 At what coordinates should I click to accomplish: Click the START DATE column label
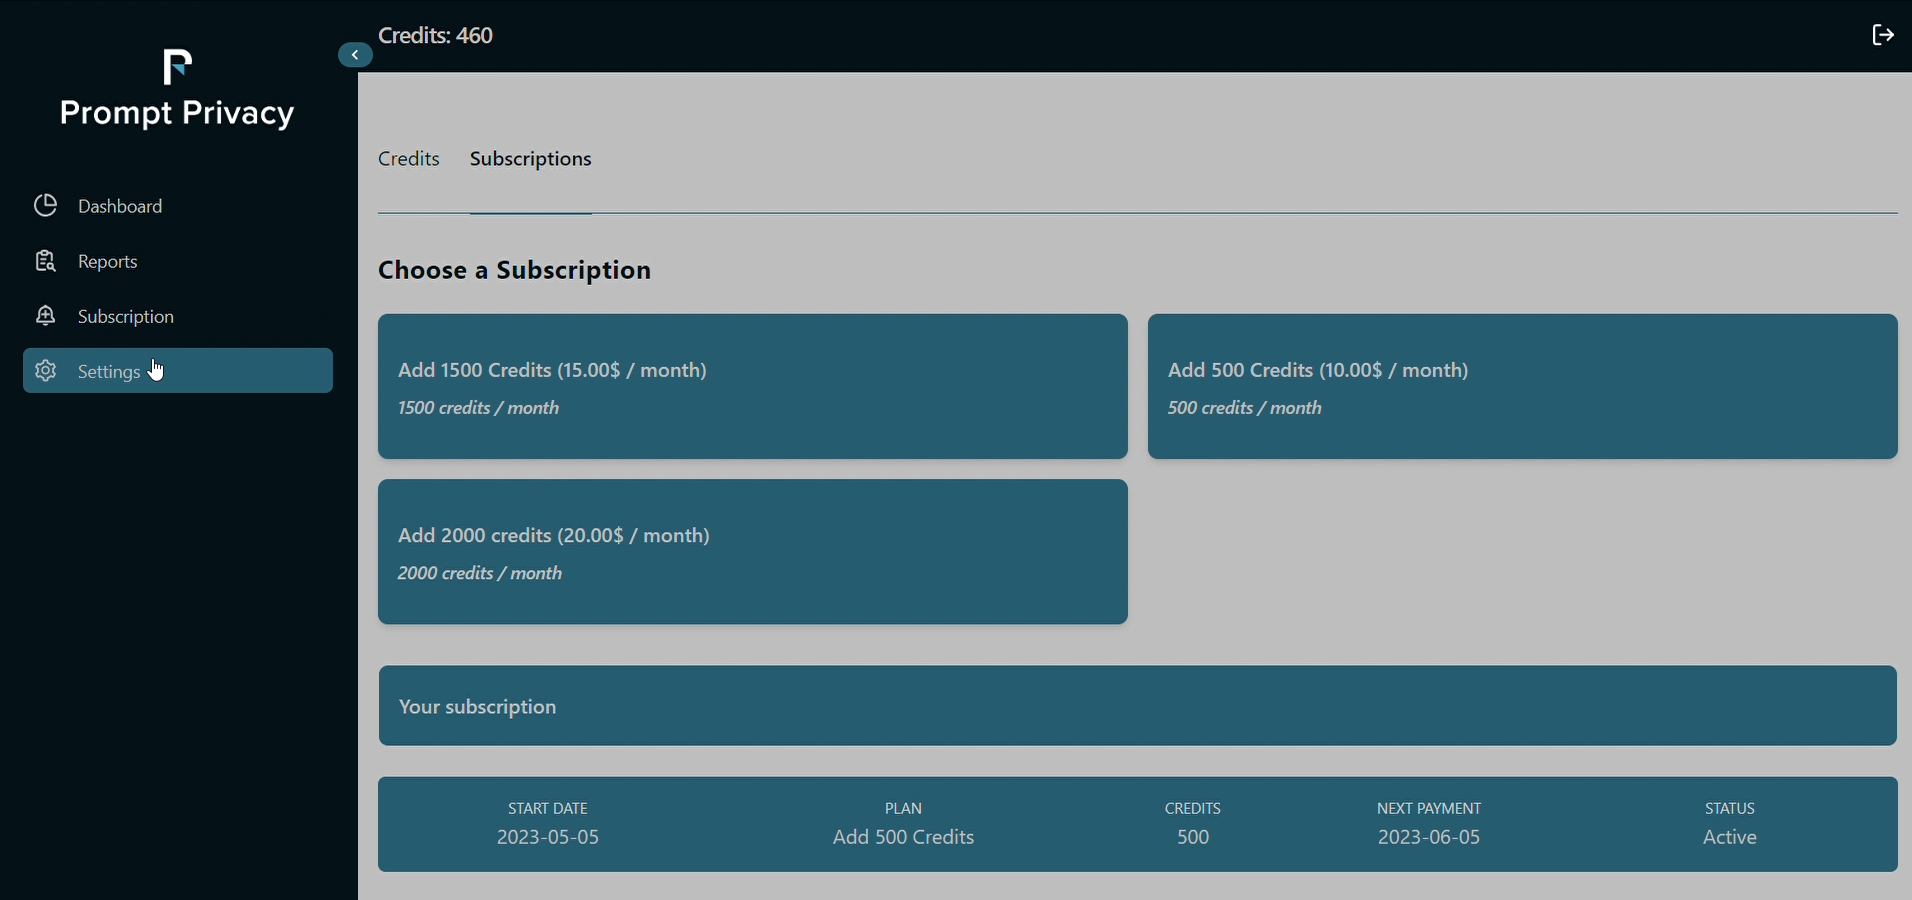(x=548, y=808)
